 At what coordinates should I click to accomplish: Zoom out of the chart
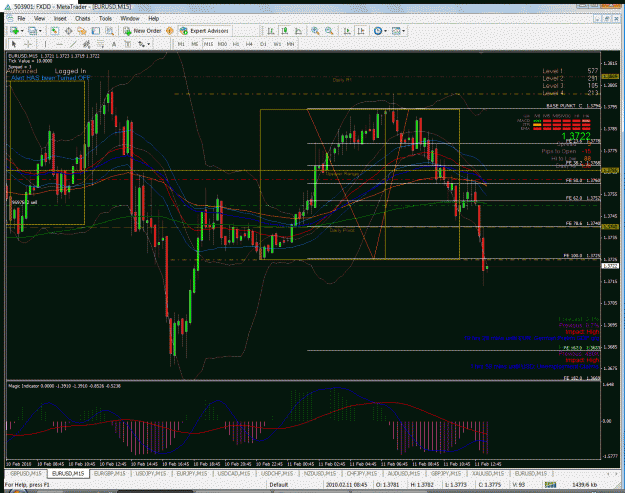pos(329,31)
